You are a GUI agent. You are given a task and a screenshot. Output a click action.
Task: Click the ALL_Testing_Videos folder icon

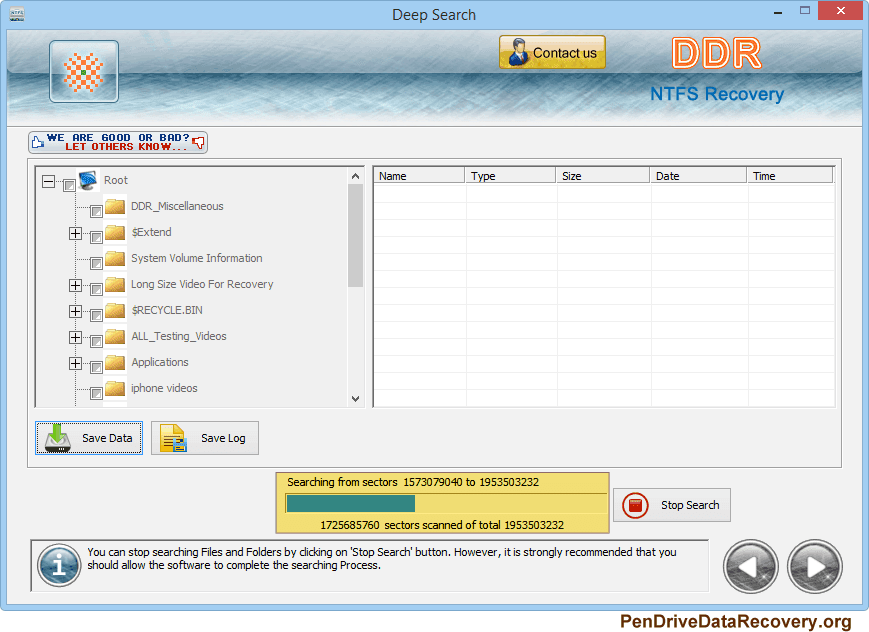pos(115,337)
